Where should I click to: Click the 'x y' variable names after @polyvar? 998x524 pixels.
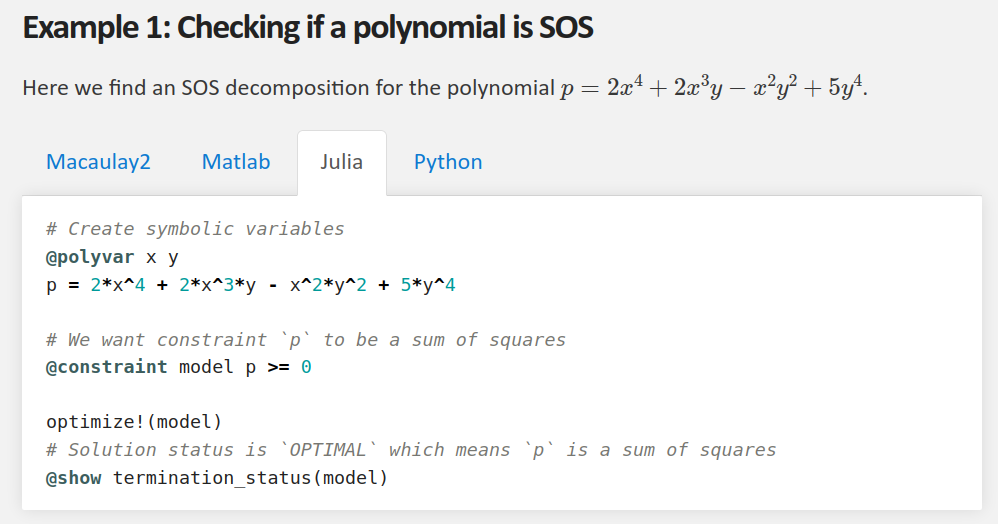tap(162, 257)
